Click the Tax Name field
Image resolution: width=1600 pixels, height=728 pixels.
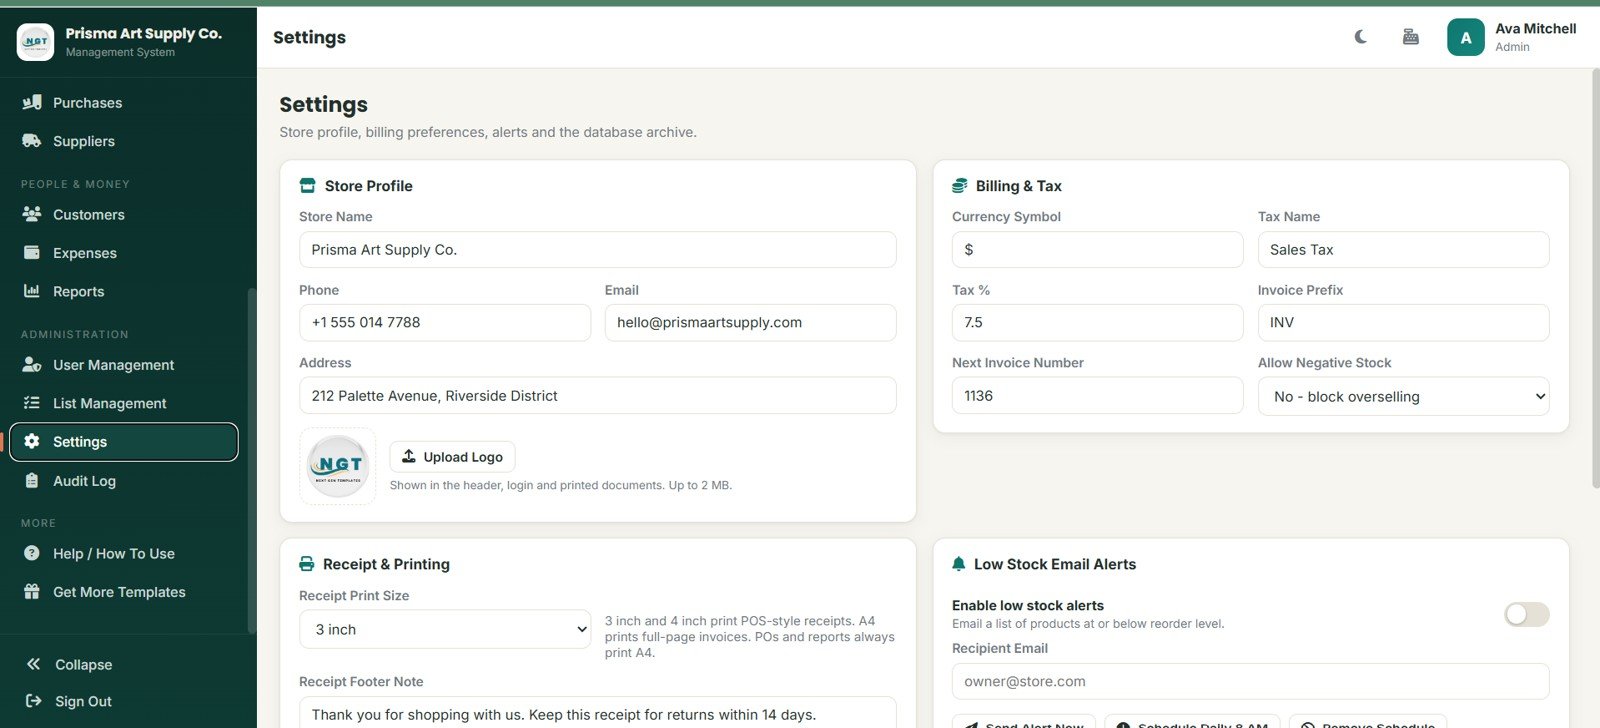1404,249
